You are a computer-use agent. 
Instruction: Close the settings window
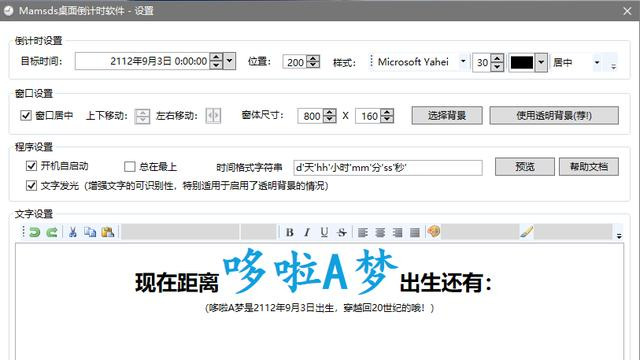pyautogui.click(x=627, y=11)
